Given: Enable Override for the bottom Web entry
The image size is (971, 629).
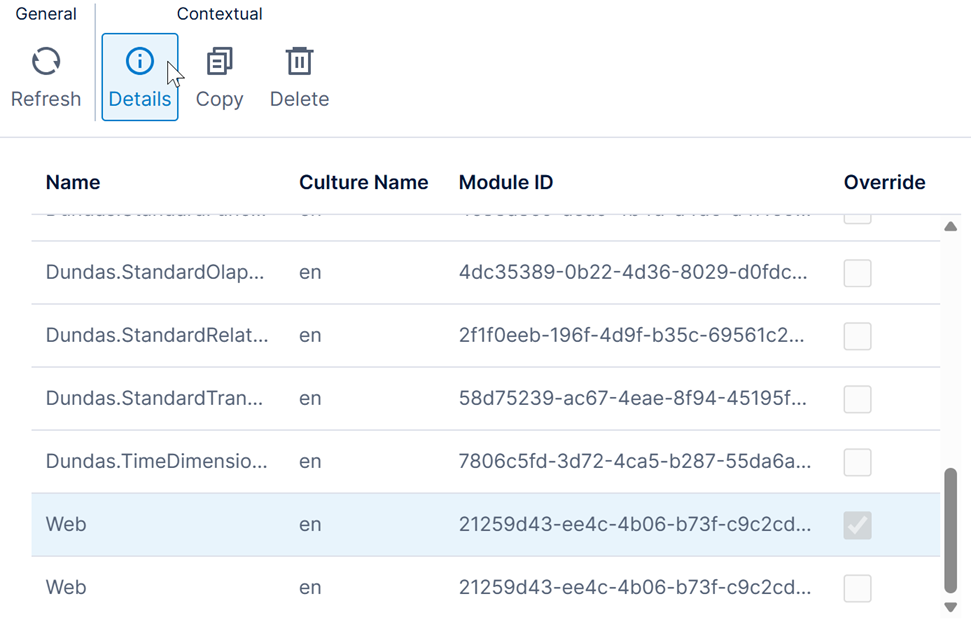Looking at the screenshot, I should tap(856, 588).
